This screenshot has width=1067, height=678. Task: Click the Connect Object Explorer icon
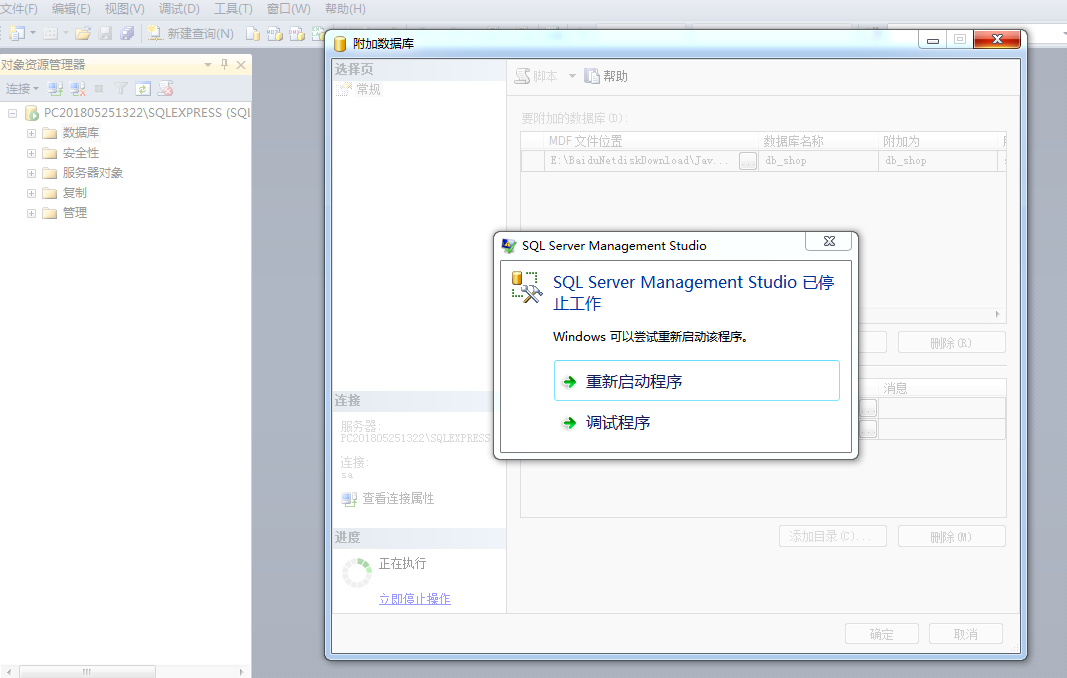55,88
